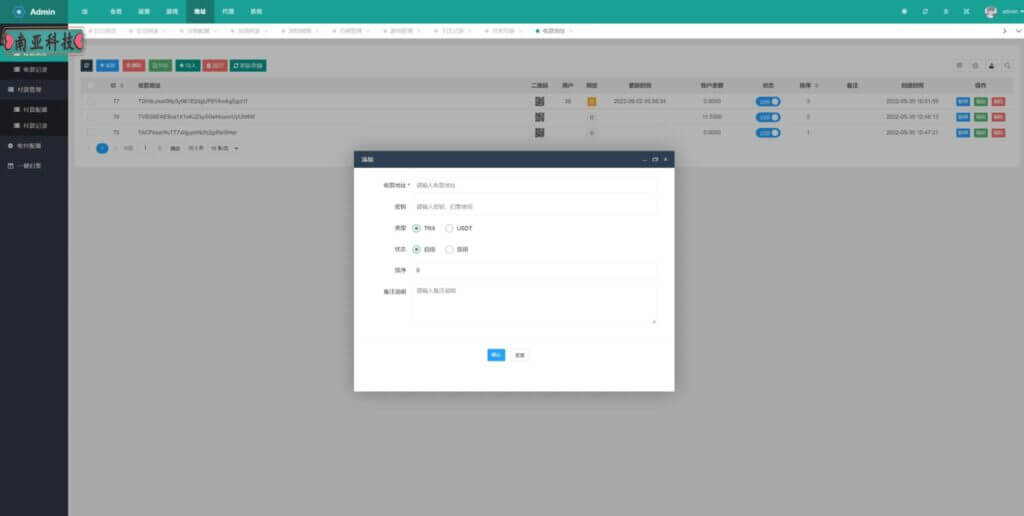
Task: Click the white reset button in dialog
Action: point(519,355)
